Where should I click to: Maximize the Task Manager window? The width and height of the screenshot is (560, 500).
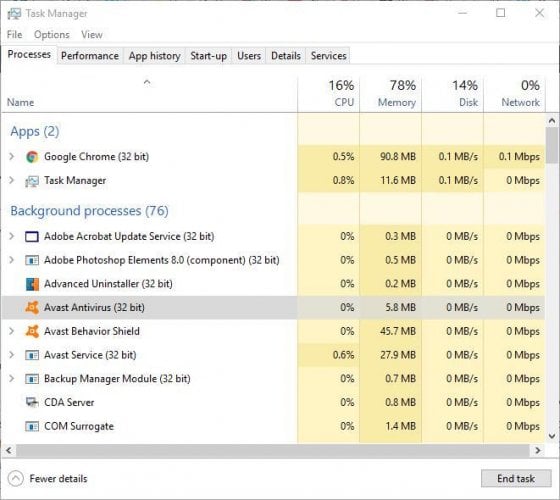coord(501,13)
